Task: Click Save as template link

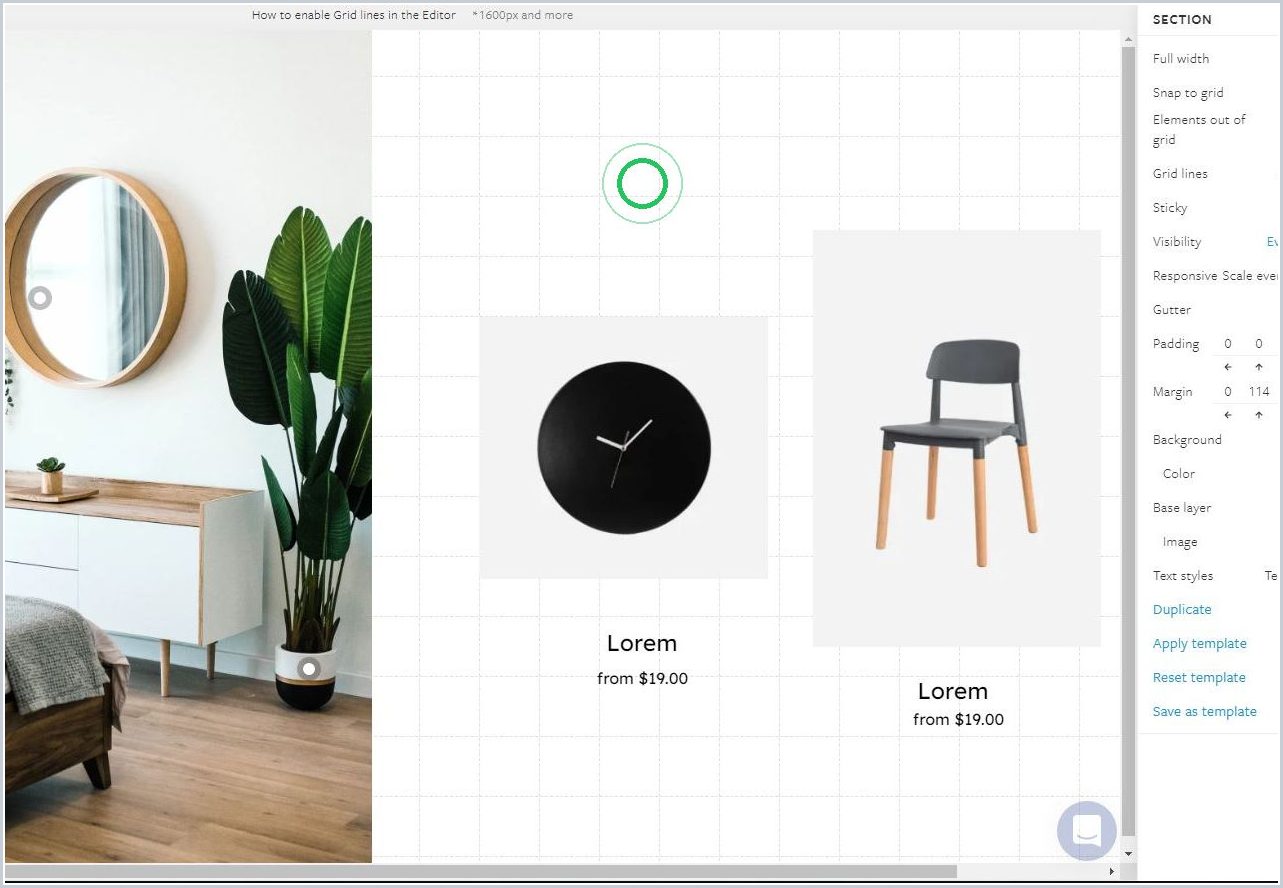Action: (x=1205, y=711)
